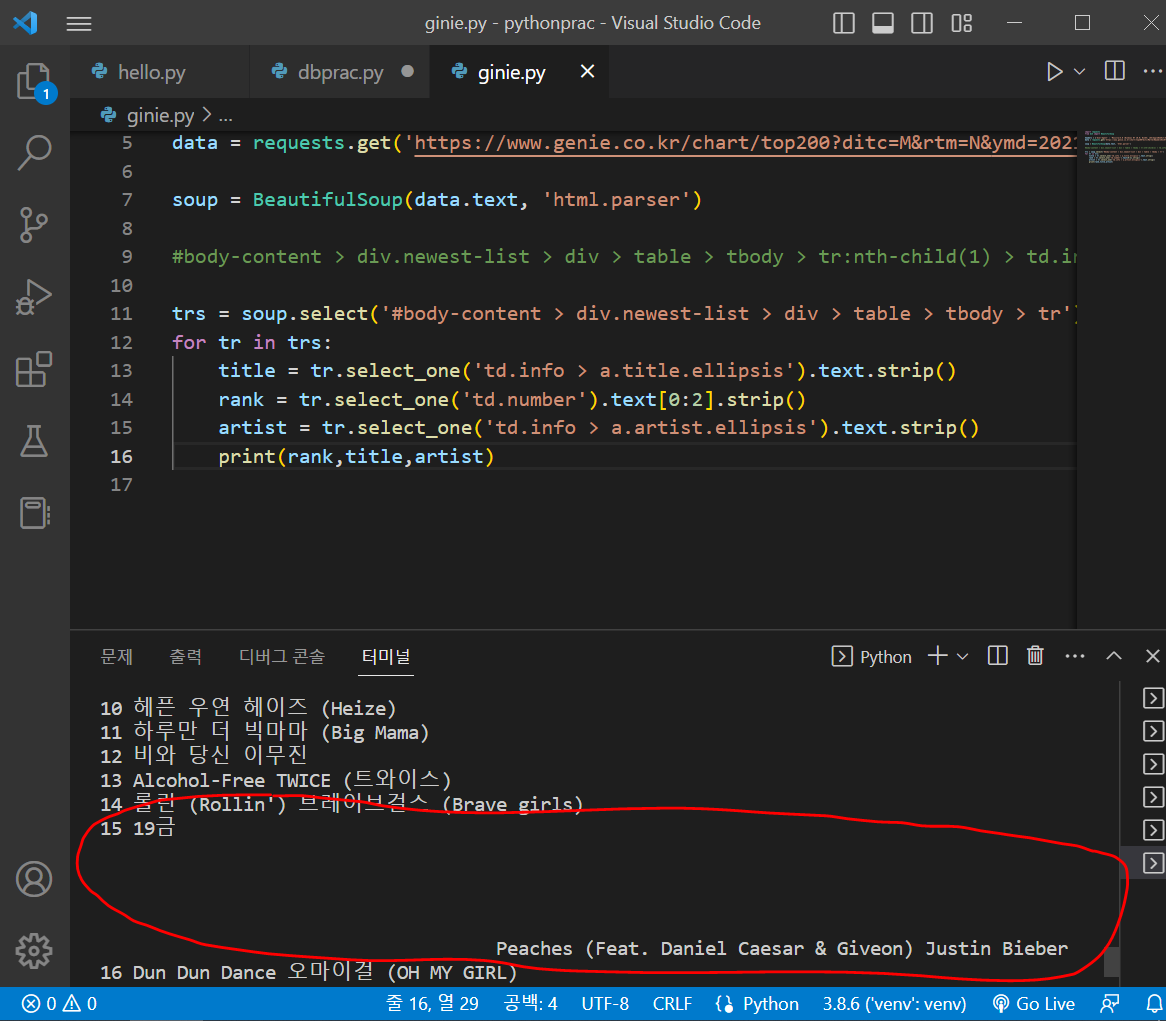Screen dimensions: 1166x1021
Task: Switch to the hello.py tab
Action: 151,72
